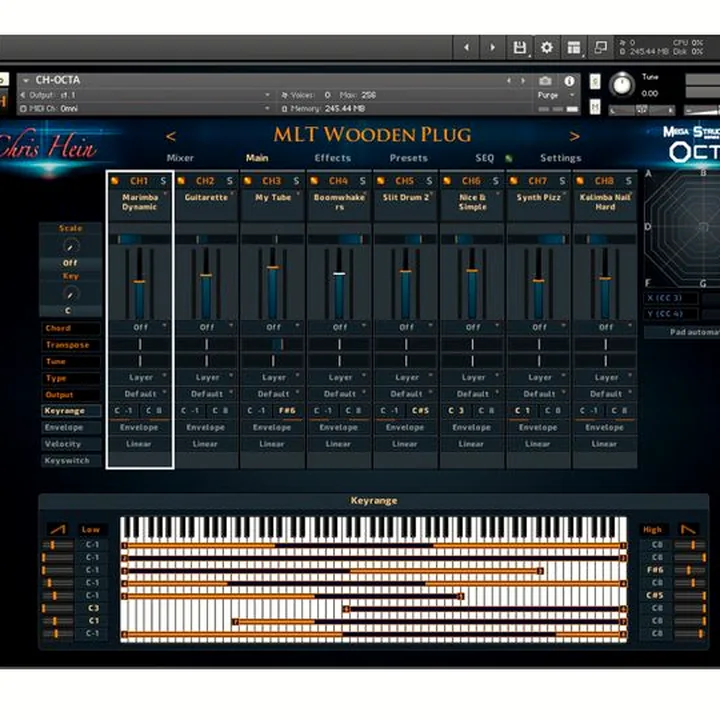This screenshot has height=720, width=720.
Task: Go to next preset with right chevron
Action: coord(574,136)
